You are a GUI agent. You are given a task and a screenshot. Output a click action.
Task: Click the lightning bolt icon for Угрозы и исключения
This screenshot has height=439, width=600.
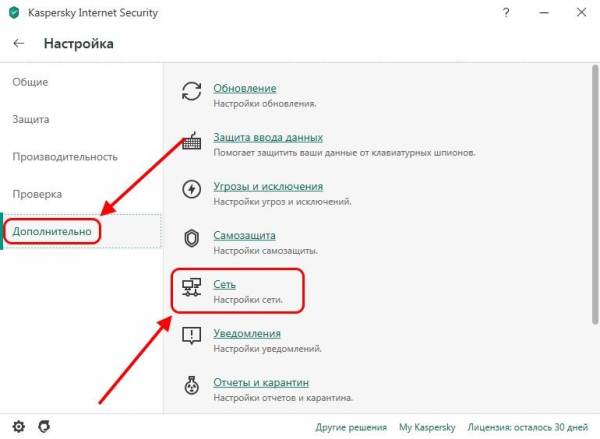tap(191, 189)
